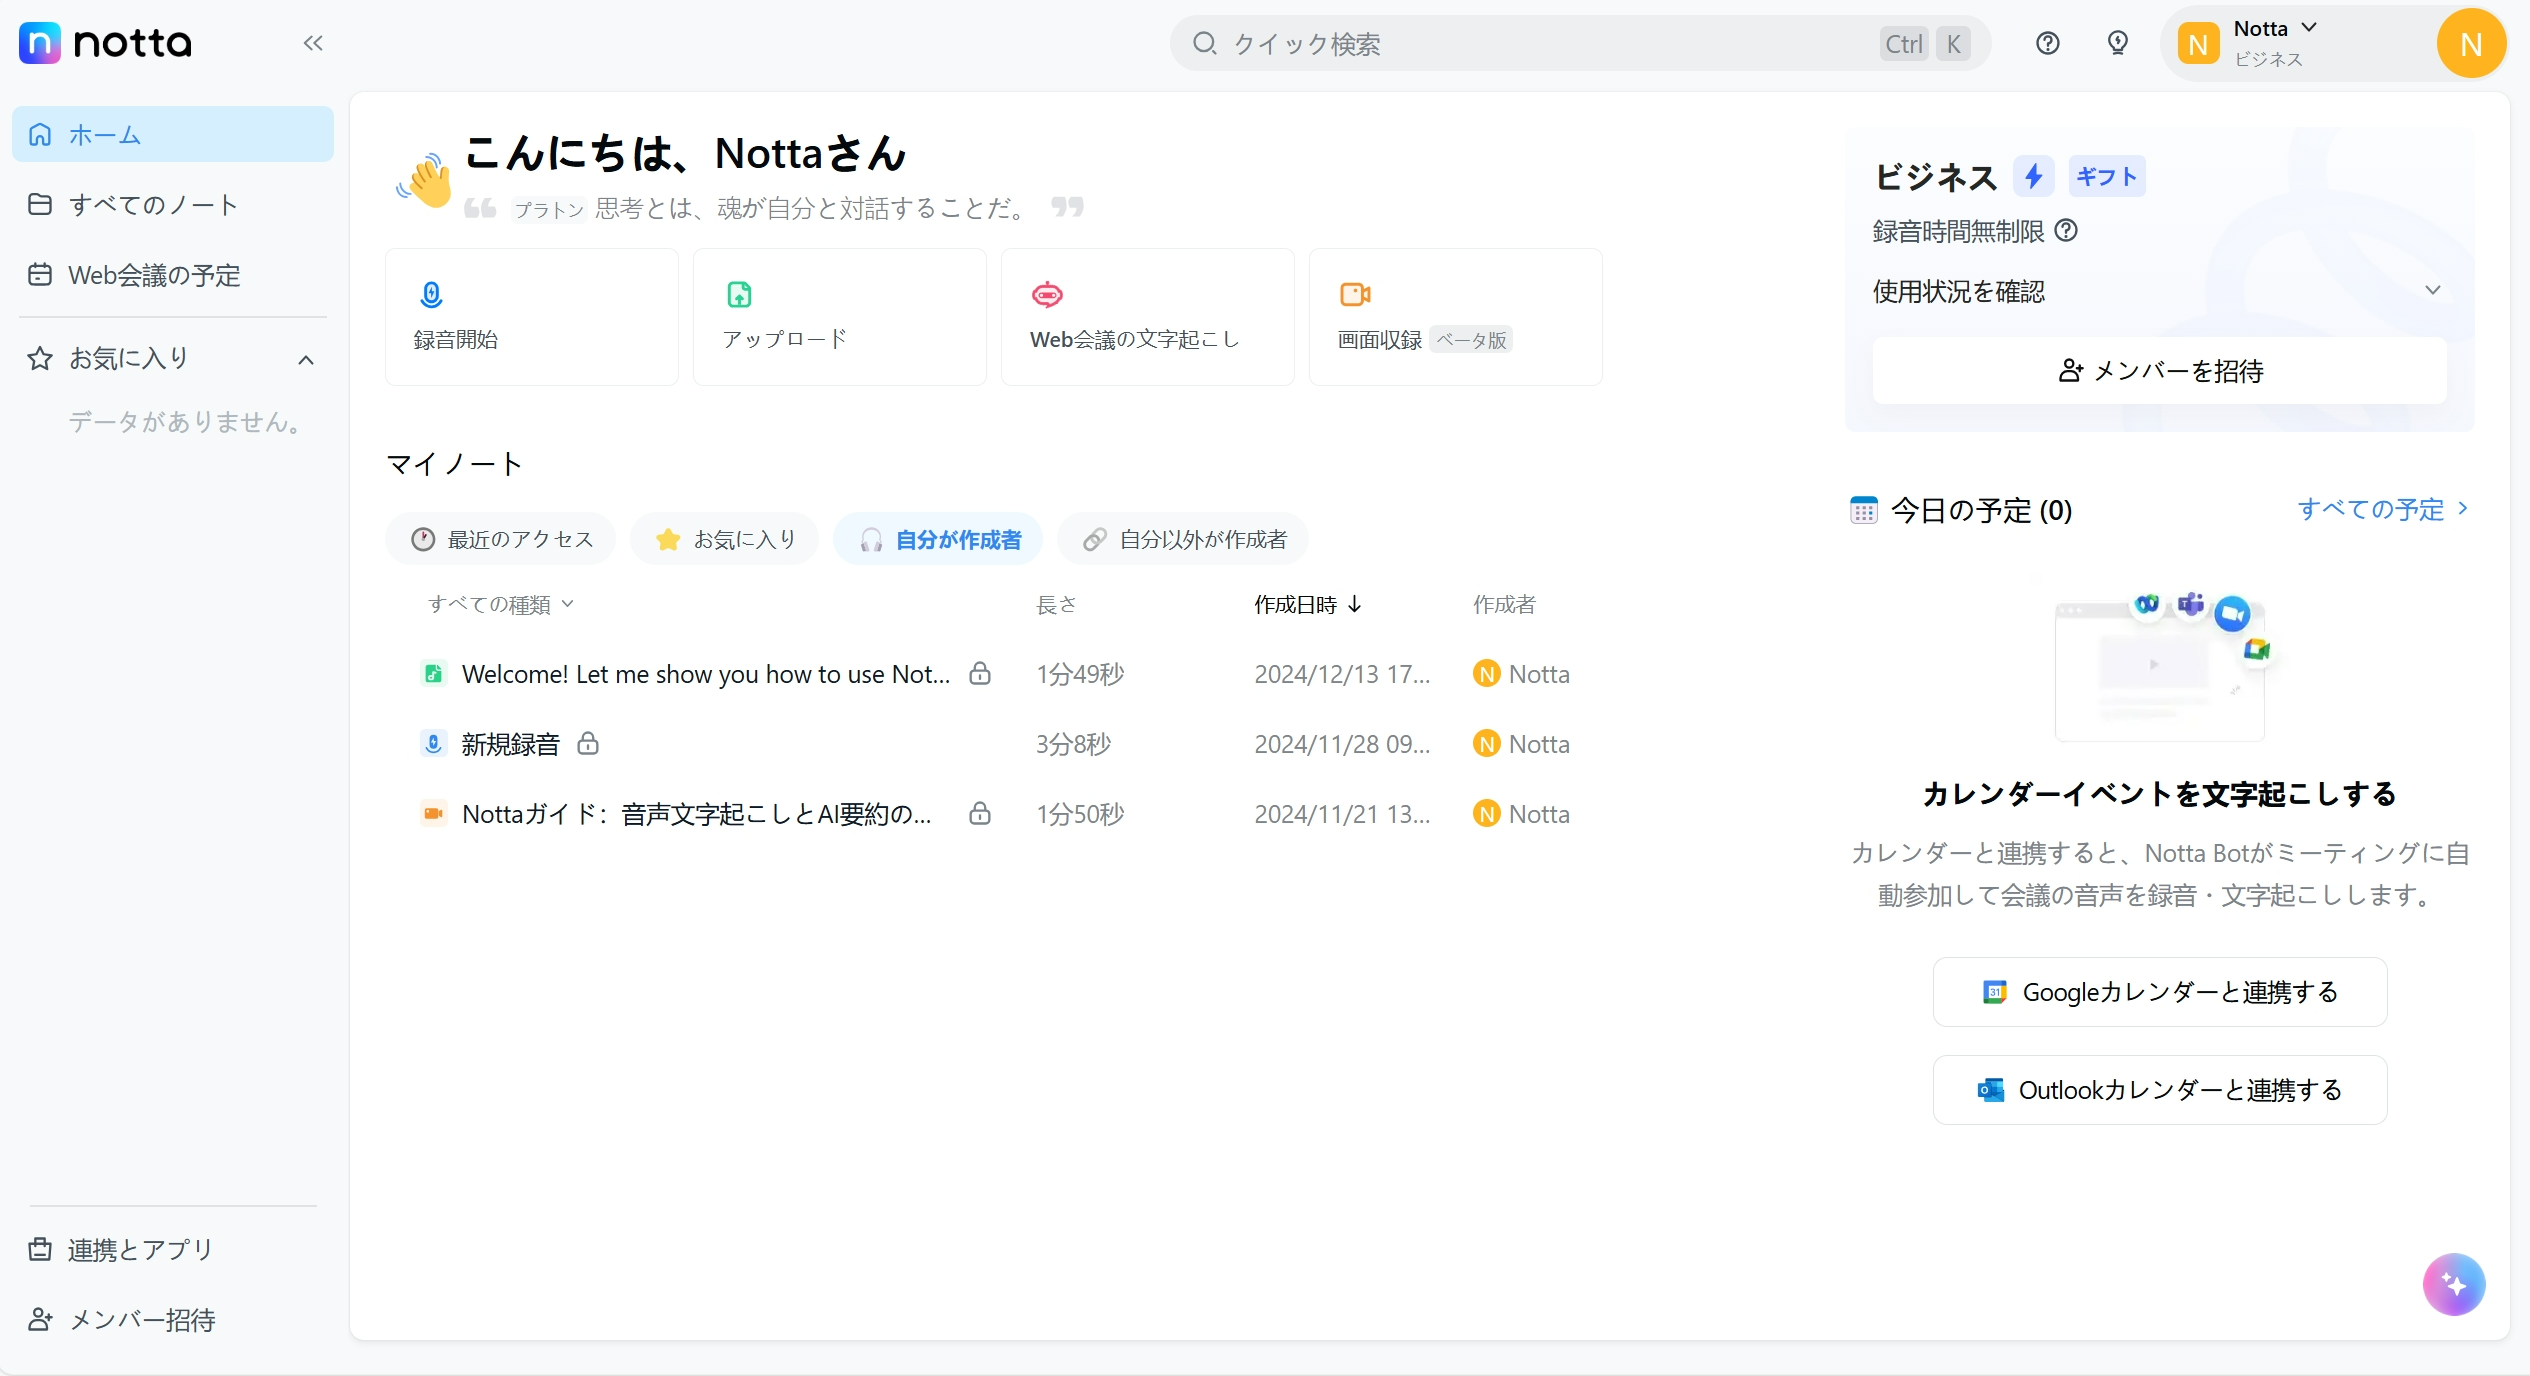Click the blue mic icon of 新規録音
This screenshot has width=2530, height=1376.
[433, 744]
